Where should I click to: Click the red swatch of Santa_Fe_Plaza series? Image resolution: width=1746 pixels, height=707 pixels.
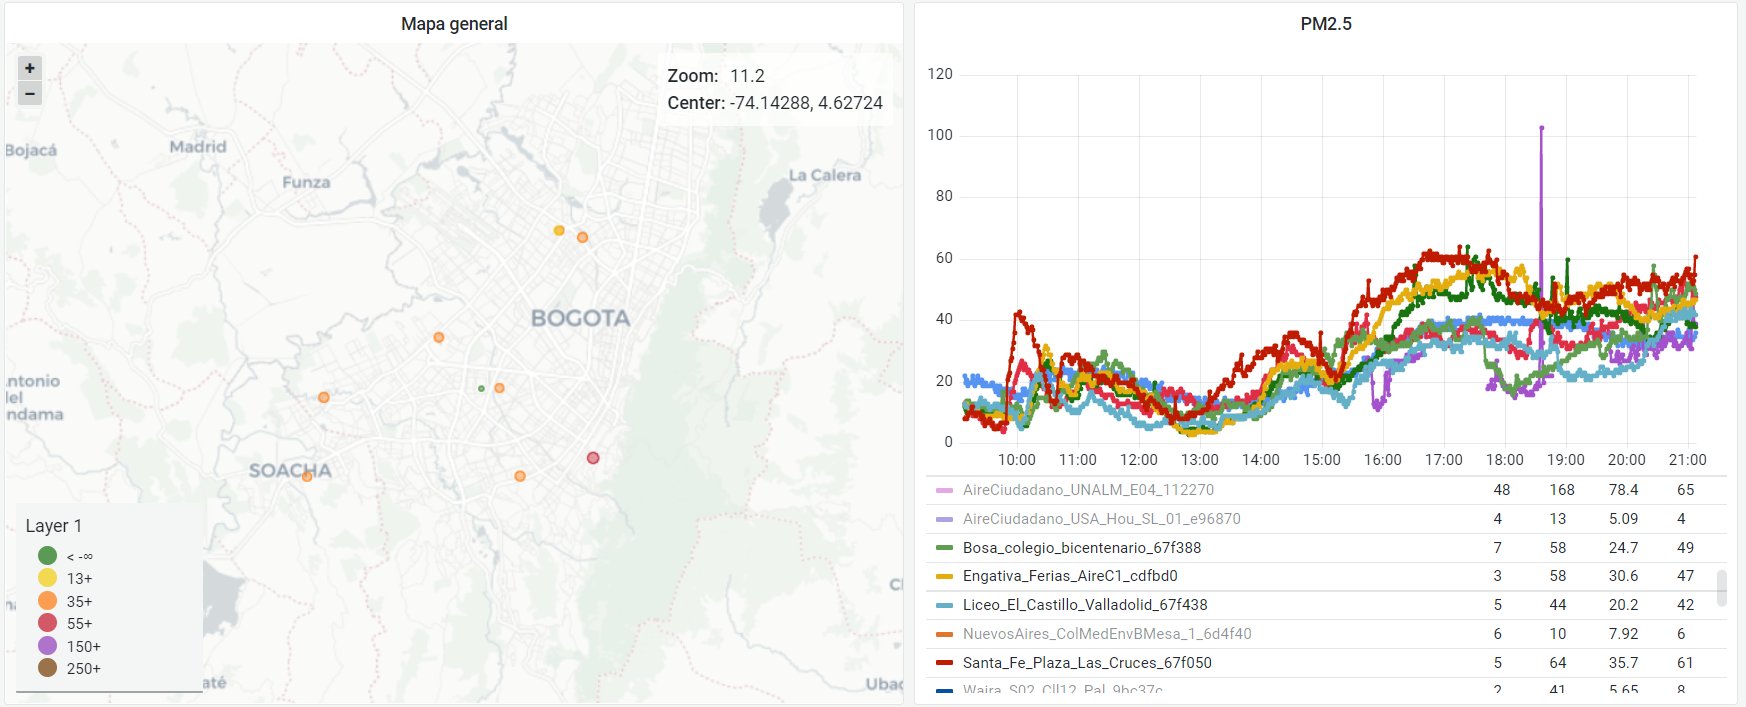pos(944,663)
